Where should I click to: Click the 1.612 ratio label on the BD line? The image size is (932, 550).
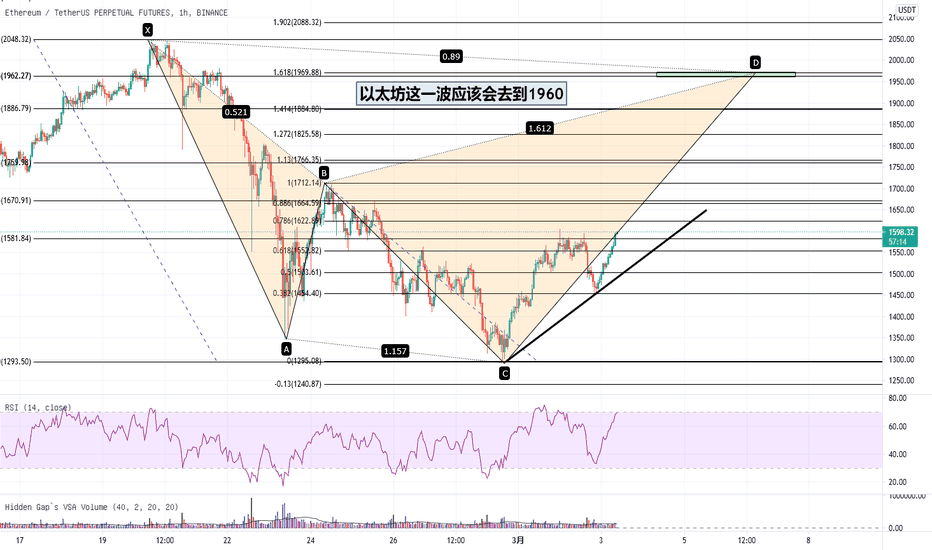click(x=539, y=128)
